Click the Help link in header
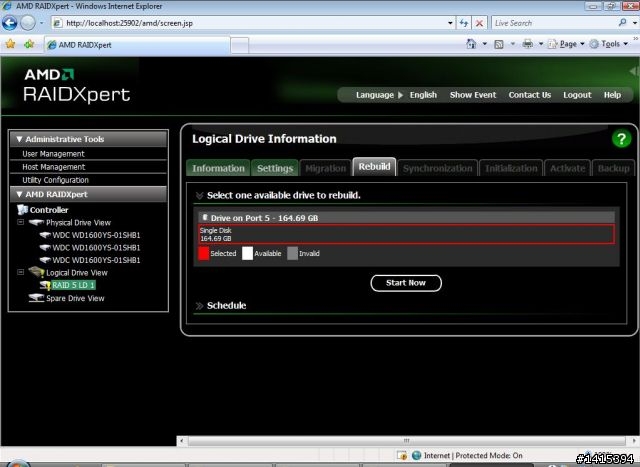Image resolution: width=640 pixels, height=467 pixels. coord(612,95)
